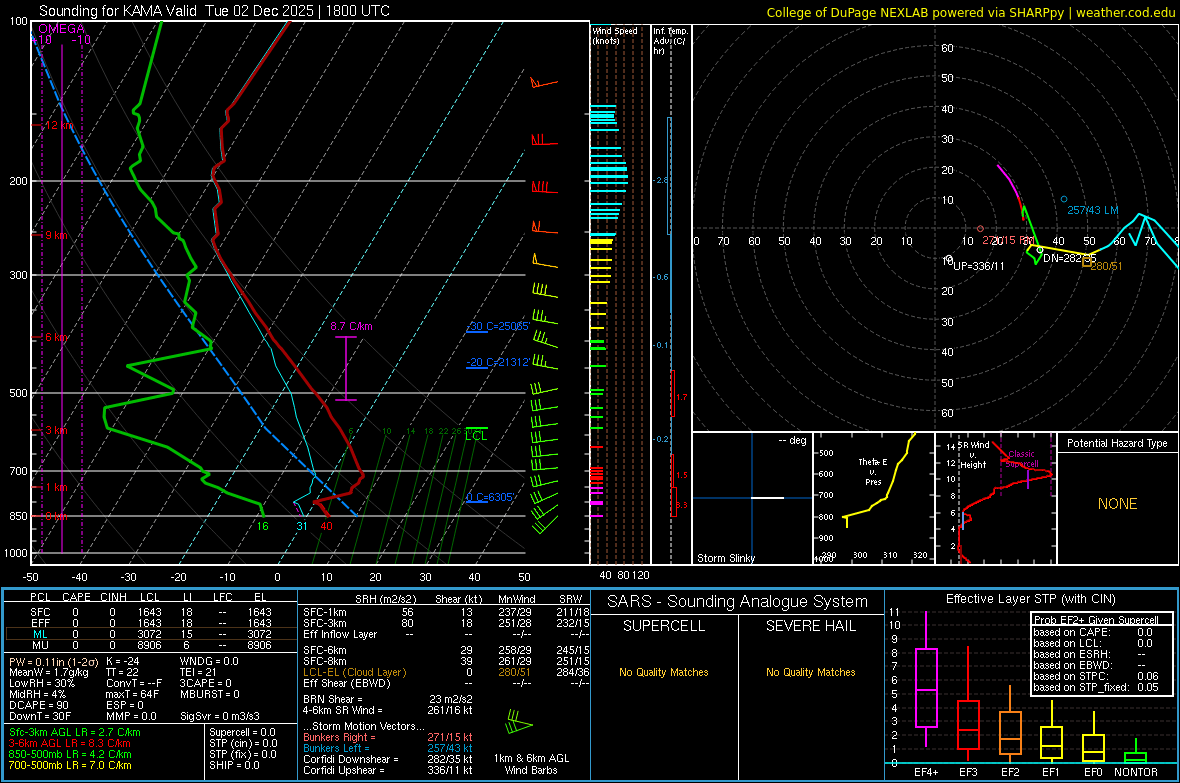
Task: Click the "Storm Slinky" panel label
Action: [x=725, y=558]
